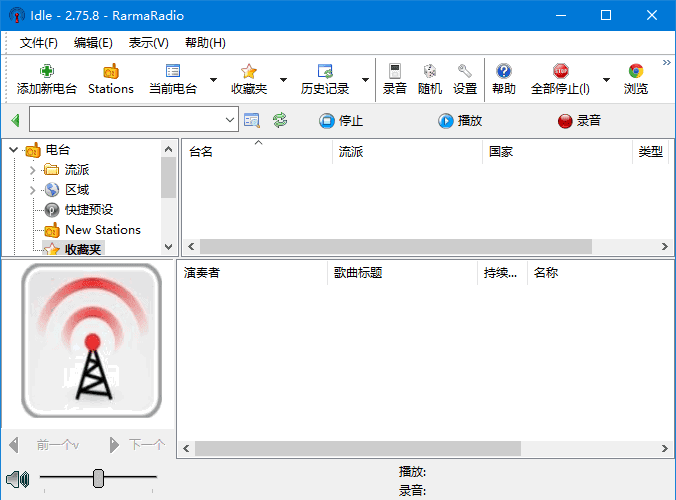Sort by station list 流派 column header
The width and height of the screenshot is (676, 500).
pos(407,152)
